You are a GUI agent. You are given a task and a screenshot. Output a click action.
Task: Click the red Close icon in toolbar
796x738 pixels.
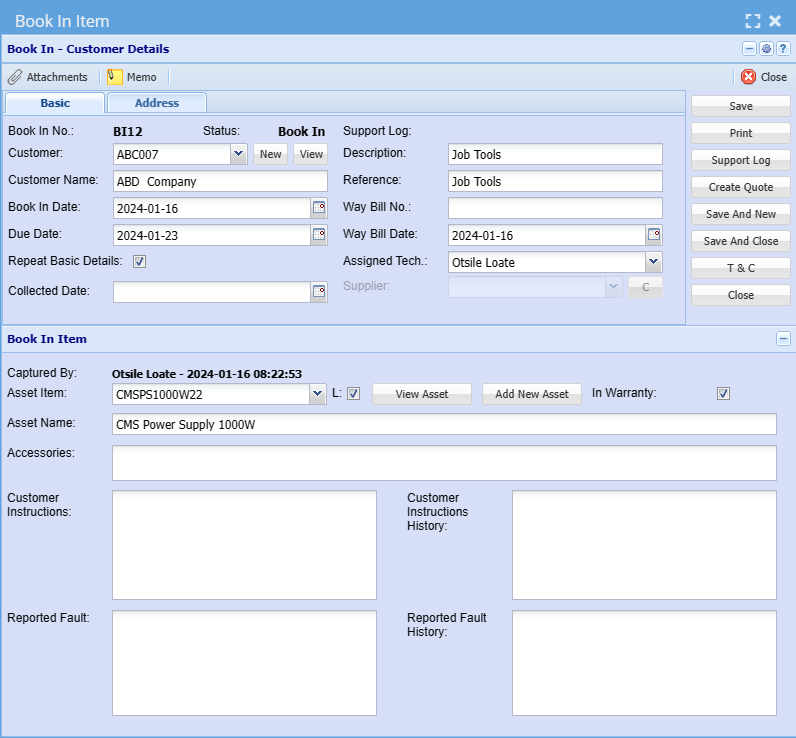pyautogui.click(x=748, y=77)
